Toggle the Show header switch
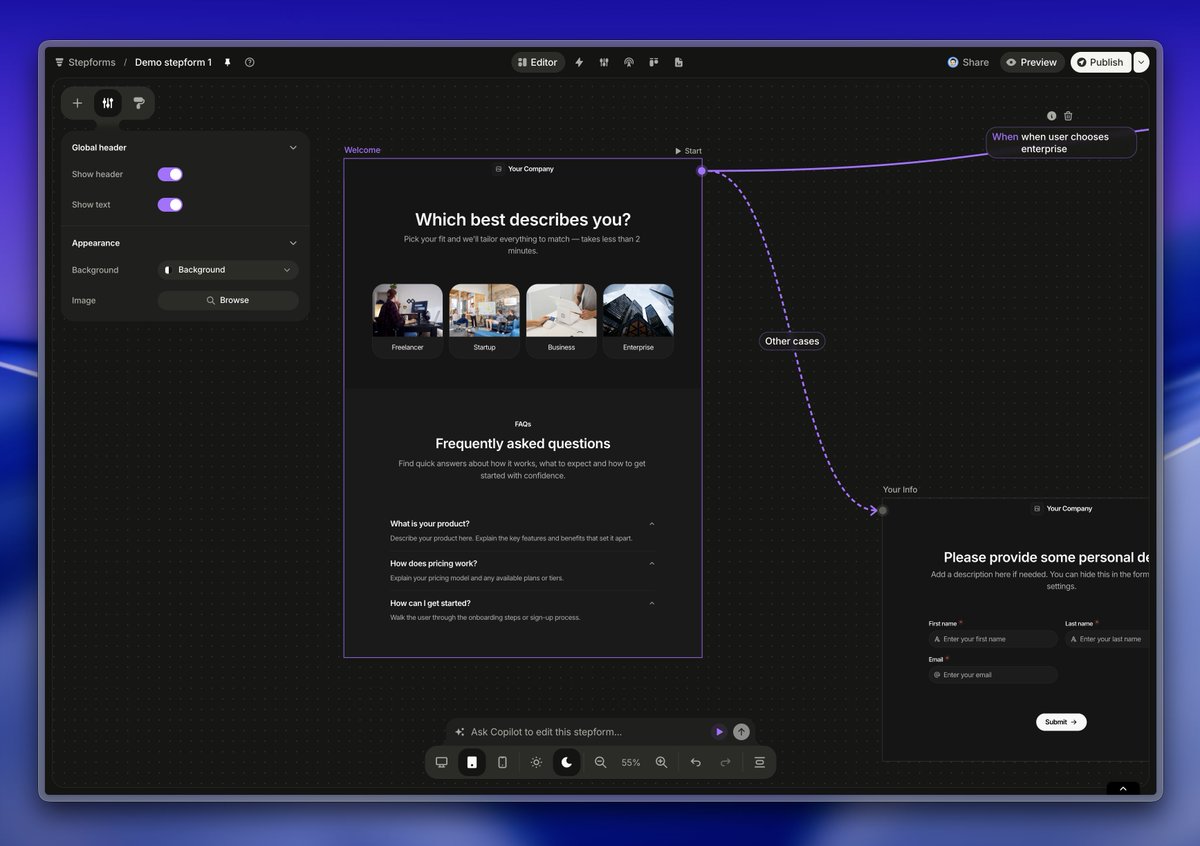Screen dimensions: 1200x846 [x=170, y=174]
